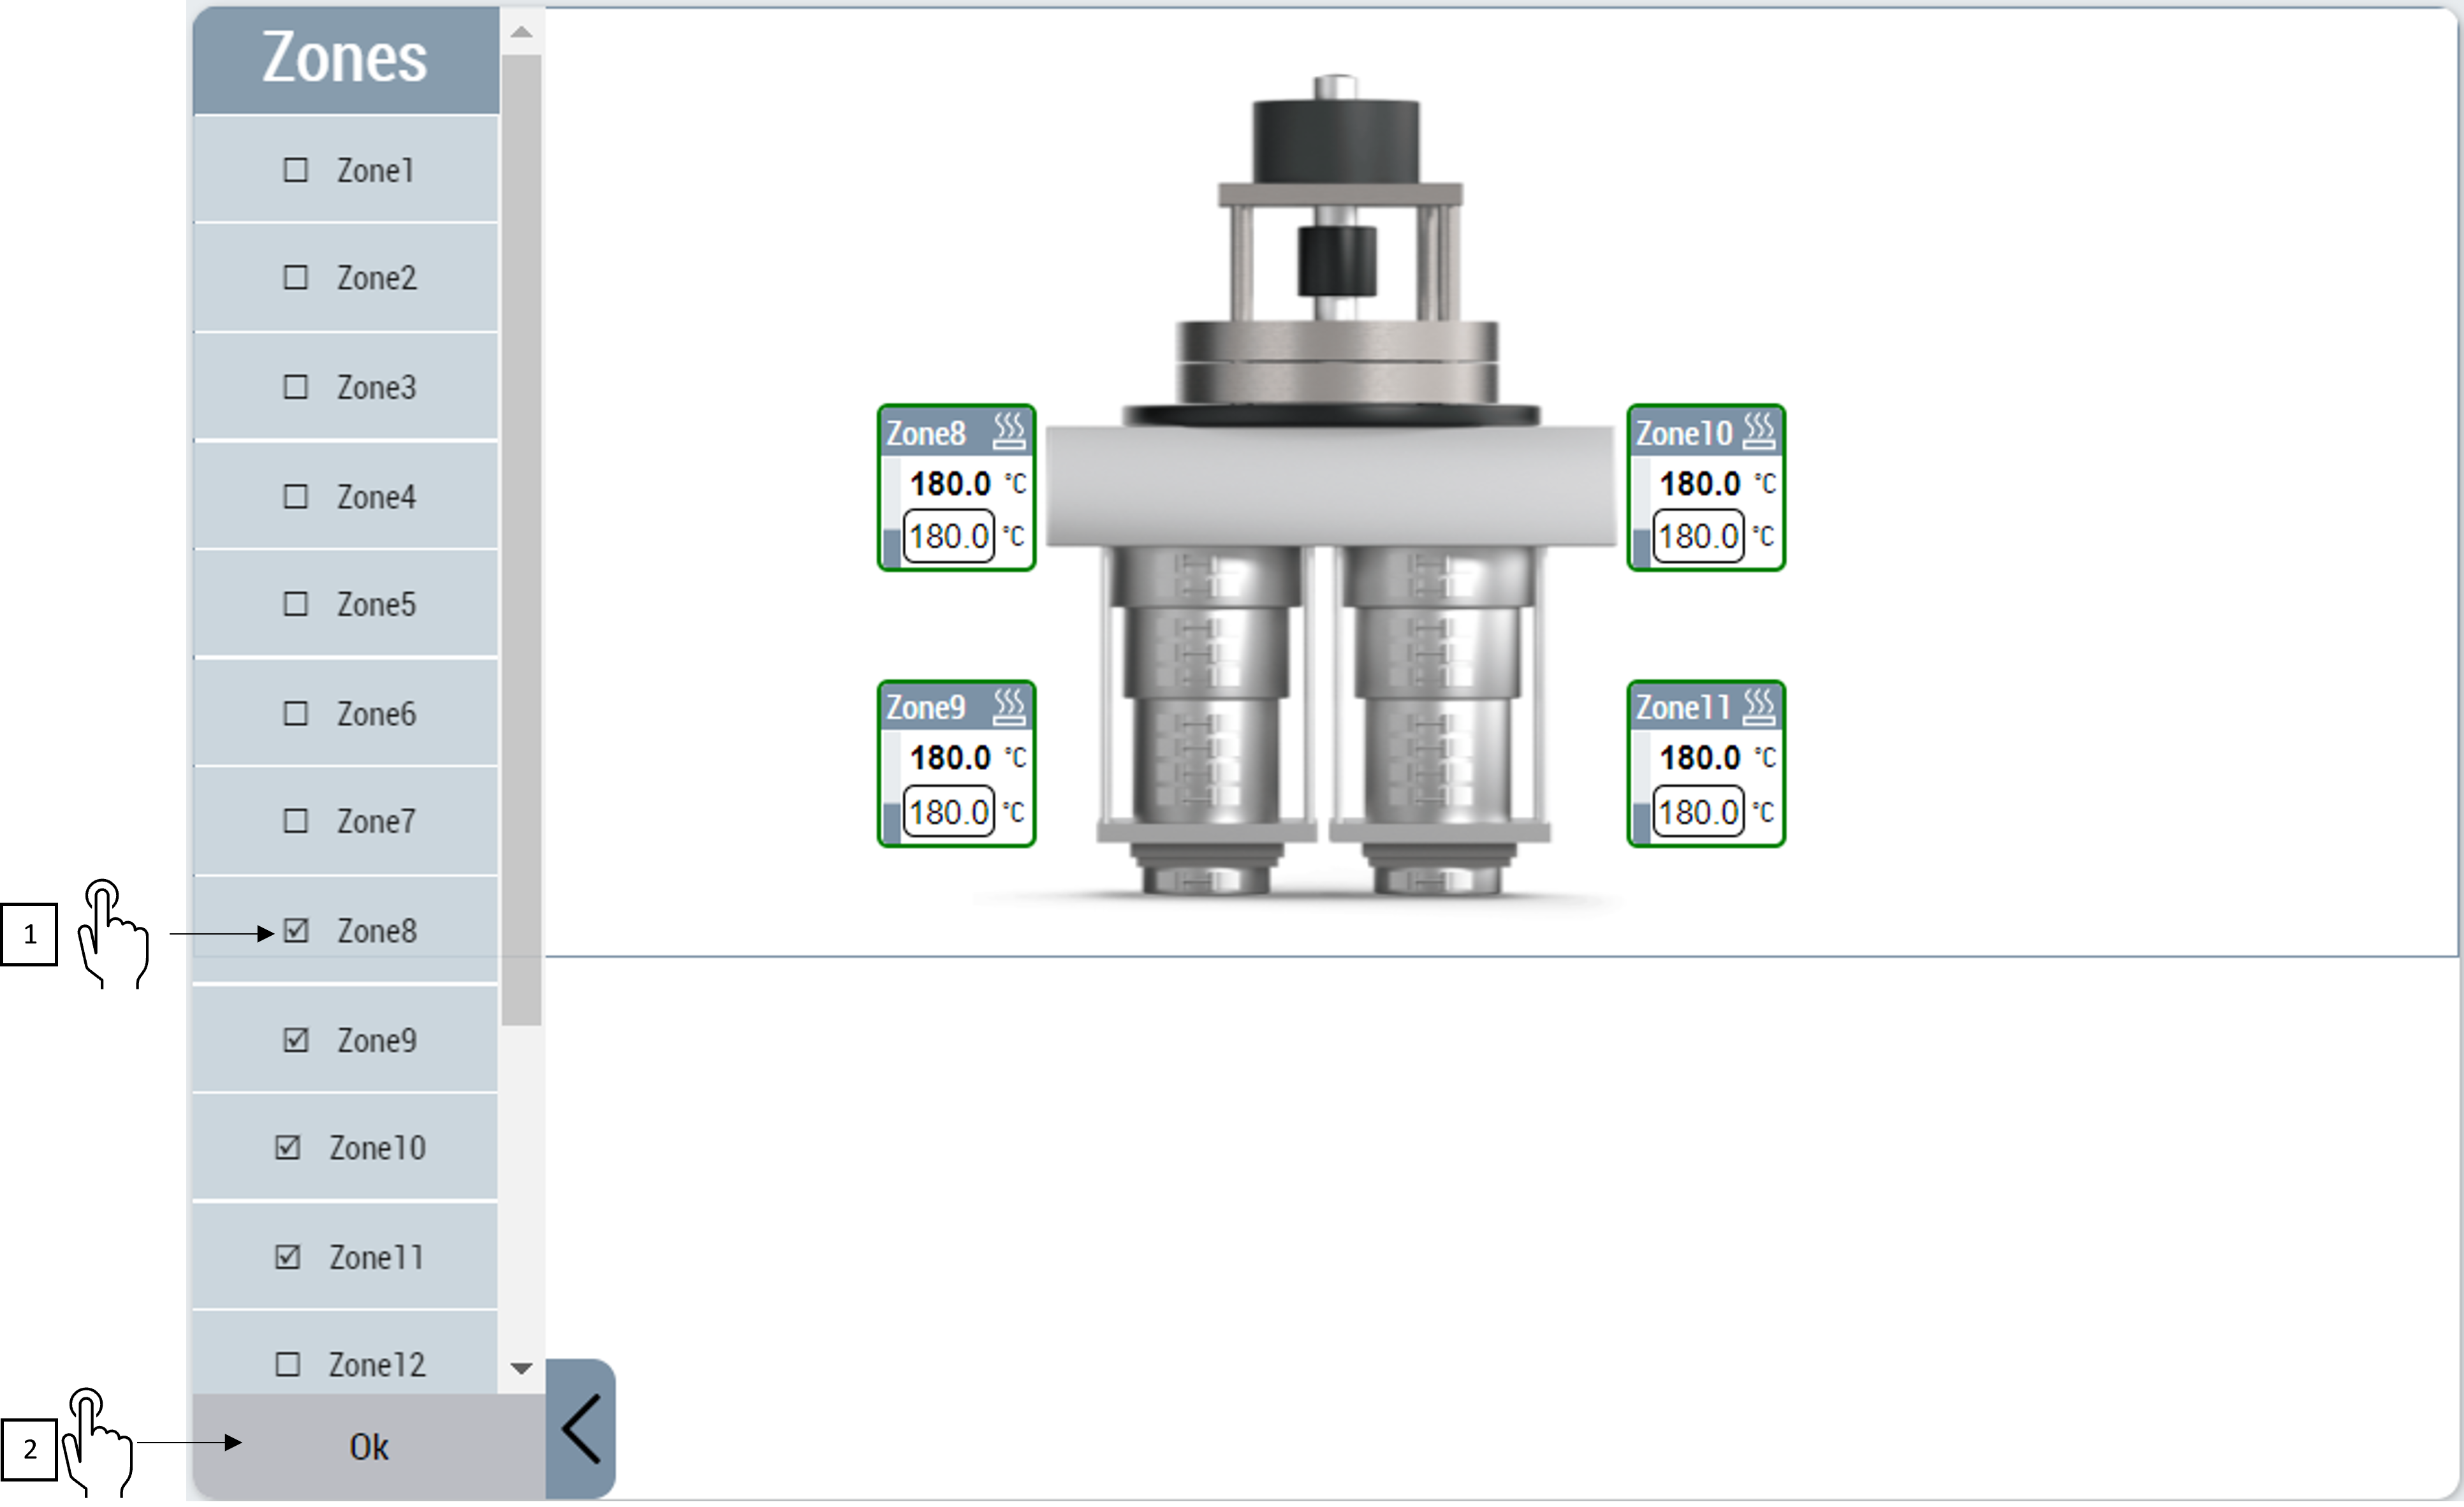Screen dimensions: 2464x1507
Task: Confirm zone selection with Ok
Action: click(x=369, y=1447)
